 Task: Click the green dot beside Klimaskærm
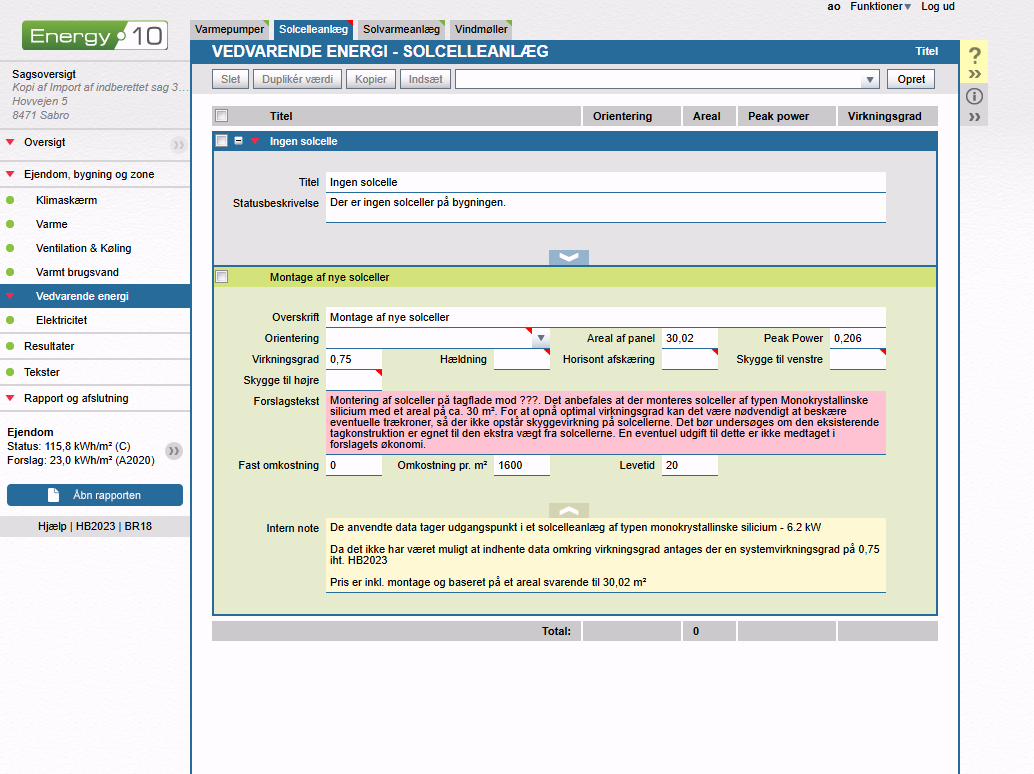pyautogui.click(x=11, y=200)
